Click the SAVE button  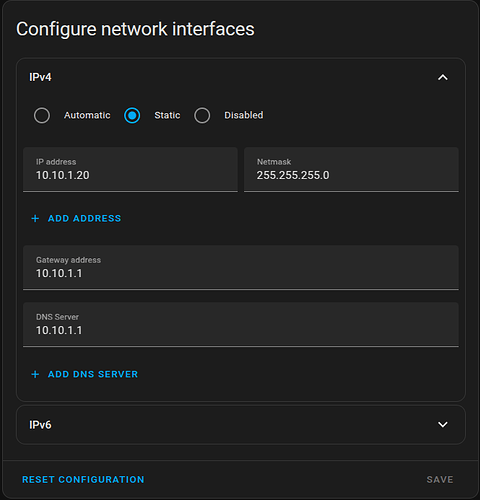pos(440,480)
